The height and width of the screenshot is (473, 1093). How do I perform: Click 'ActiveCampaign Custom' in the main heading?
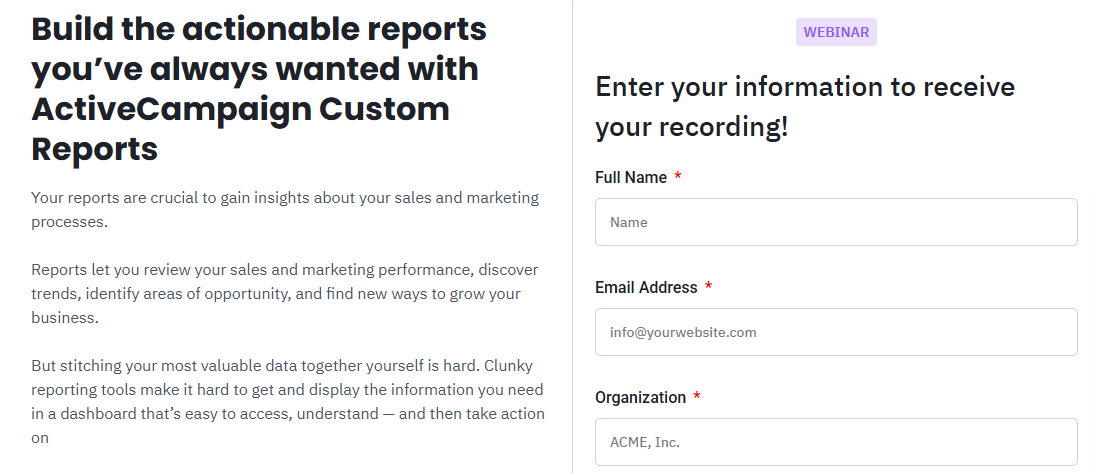240,108
